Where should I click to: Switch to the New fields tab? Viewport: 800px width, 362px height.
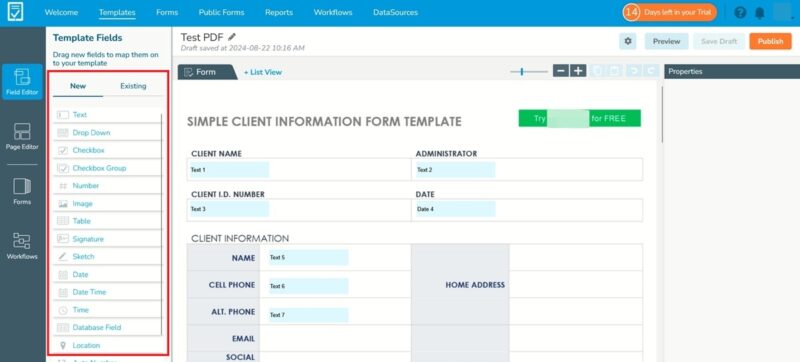click(78, 86)
